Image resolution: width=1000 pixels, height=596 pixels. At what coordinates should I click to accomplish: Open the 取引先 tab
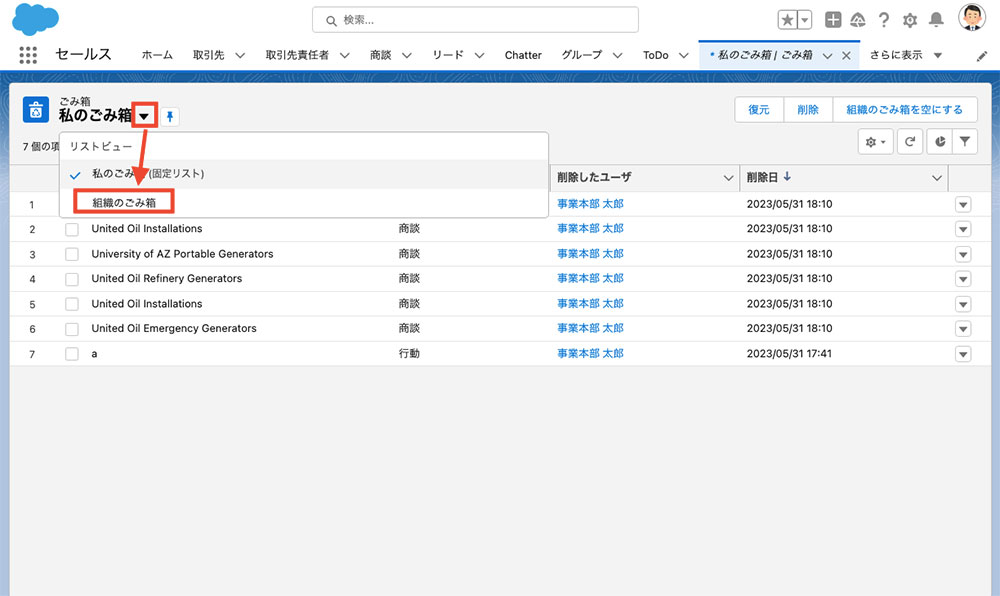pyautogui.click(x=209, y=55)
